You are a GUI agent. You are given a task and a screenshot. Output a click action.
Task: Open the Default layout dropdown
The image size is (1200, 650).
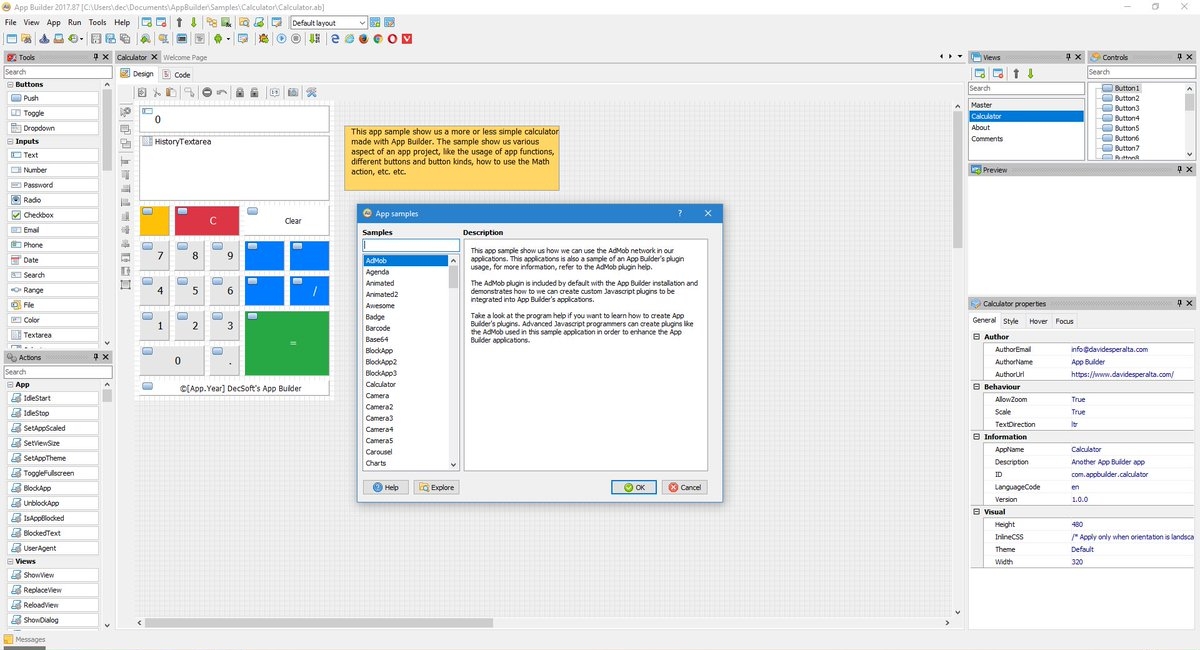(328, 22)
